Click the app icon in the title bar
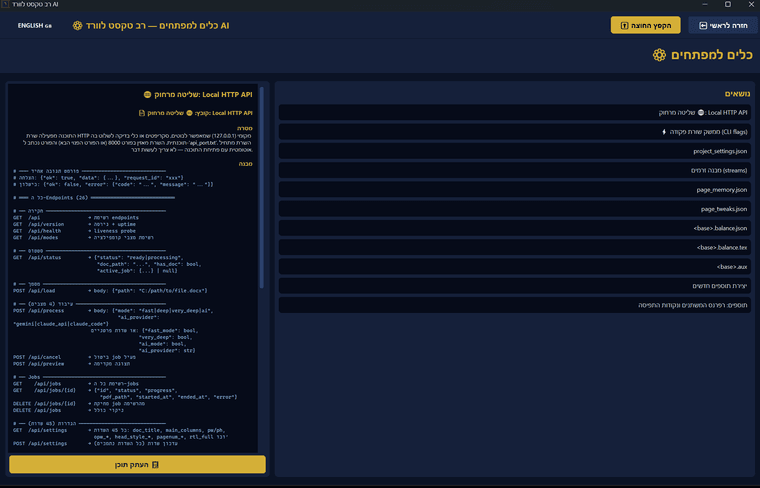Viewport: 760px width, 488px height. 5,4
